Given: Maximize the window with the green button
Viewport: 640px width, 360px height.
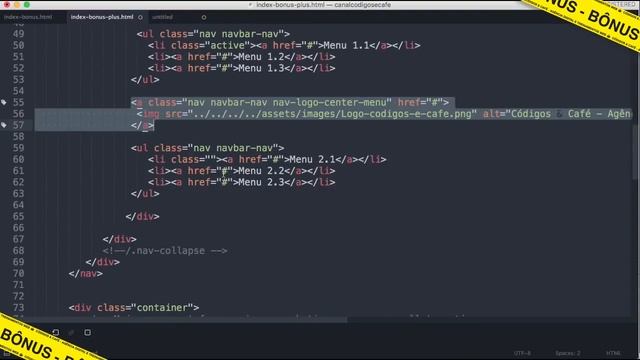Looking at the screenshot, I should pyautogui.click(x=27, y=5).
